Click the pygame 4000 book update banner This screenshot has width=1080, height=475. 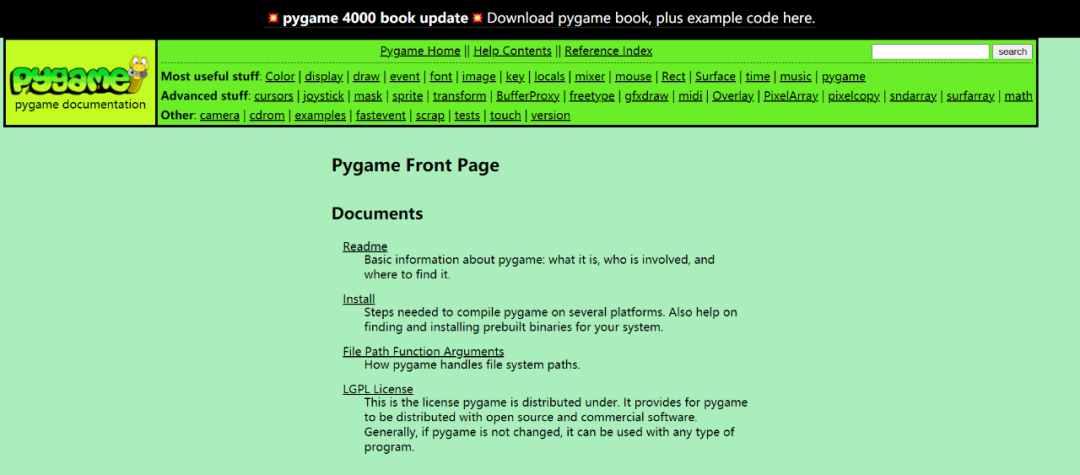click(x=375, y=19)
